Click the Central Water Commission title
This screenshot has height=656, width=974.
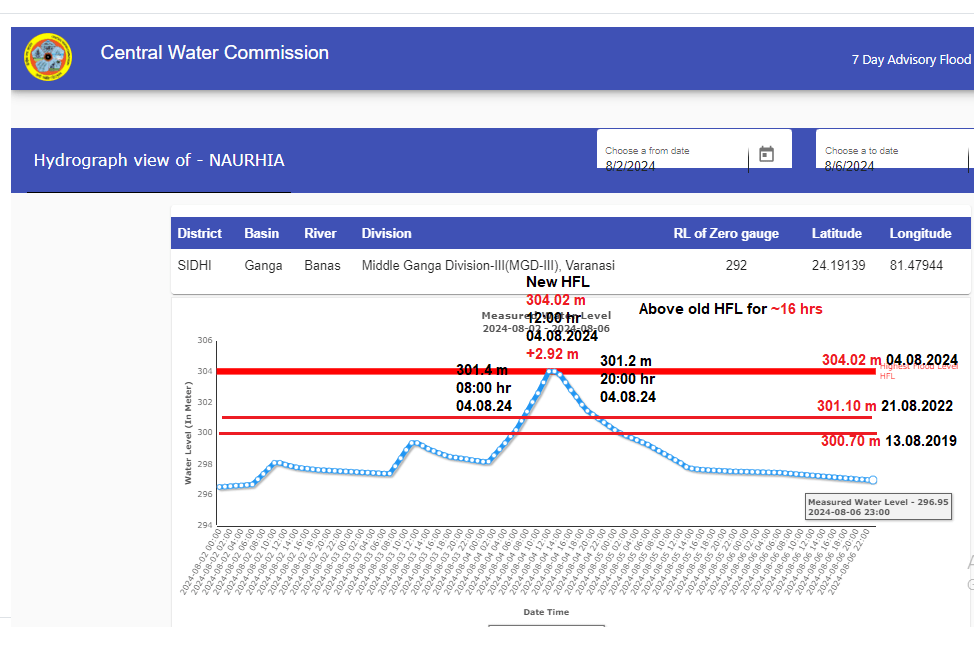click(214, 53)
